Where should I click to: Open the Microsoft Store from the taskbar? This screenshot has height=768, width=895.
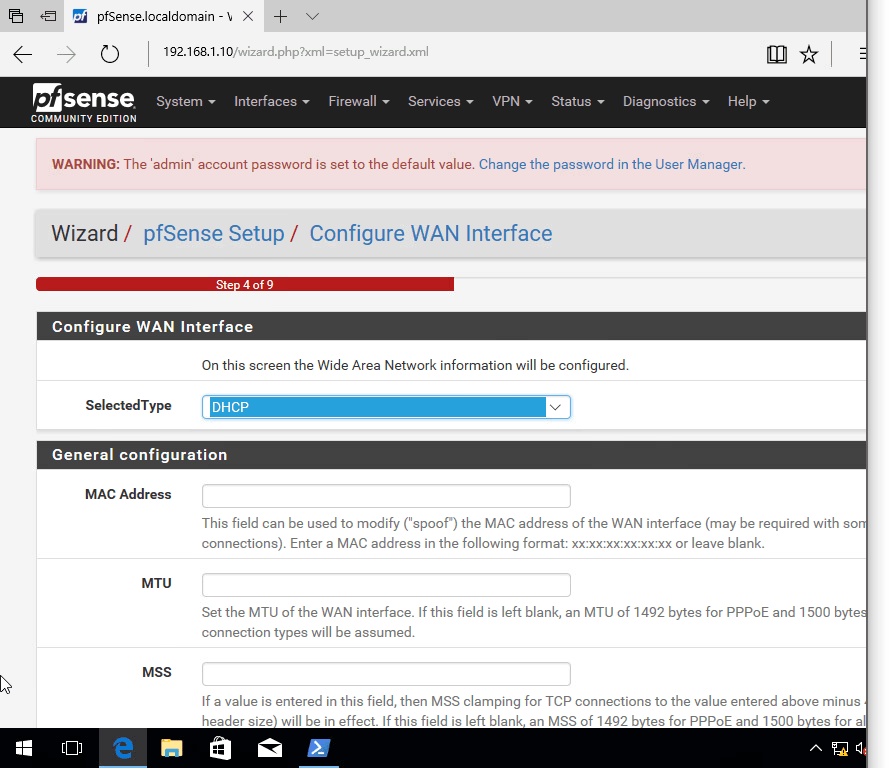click(220, 748)
